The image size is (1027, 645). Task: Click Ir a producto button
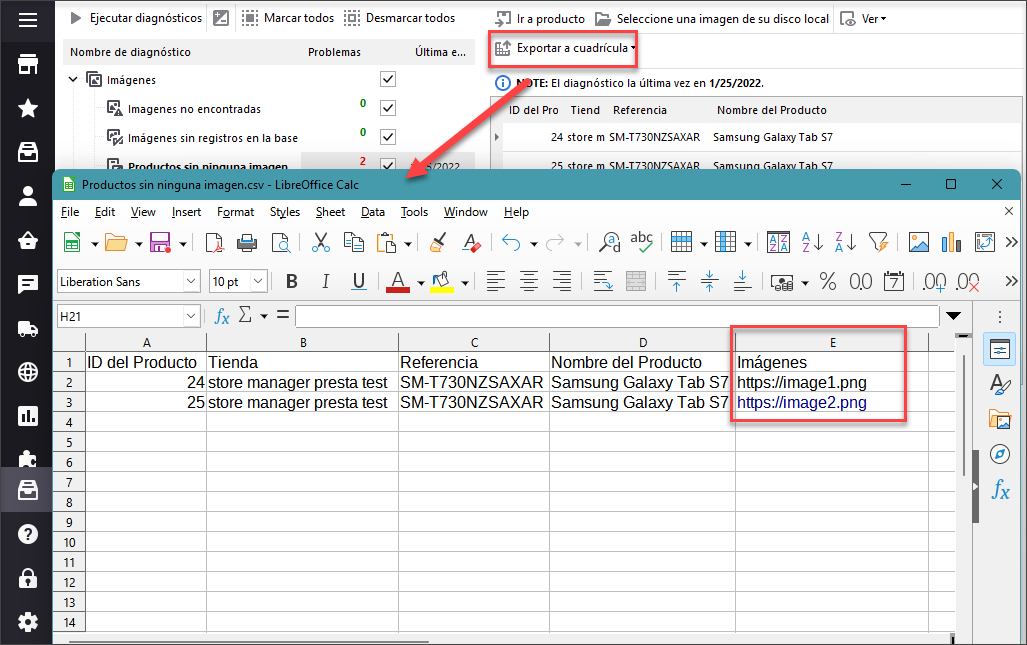540,19
